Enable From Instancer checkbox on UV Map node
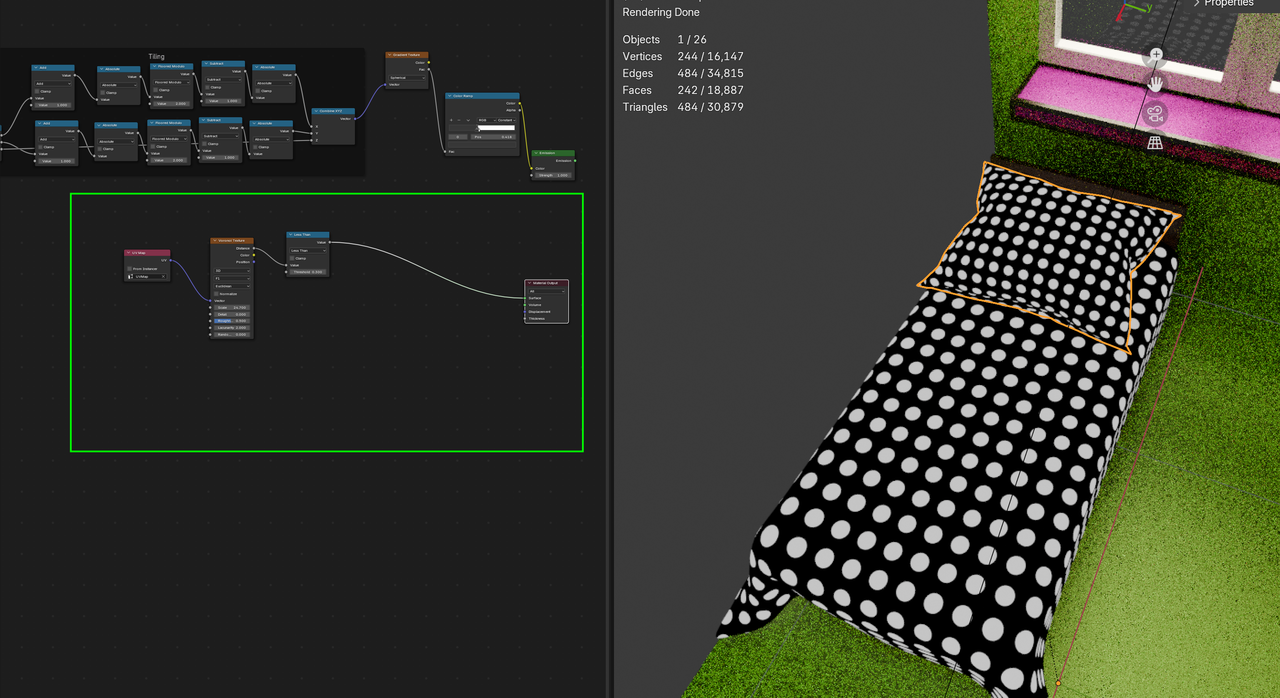 coord(129,269)
